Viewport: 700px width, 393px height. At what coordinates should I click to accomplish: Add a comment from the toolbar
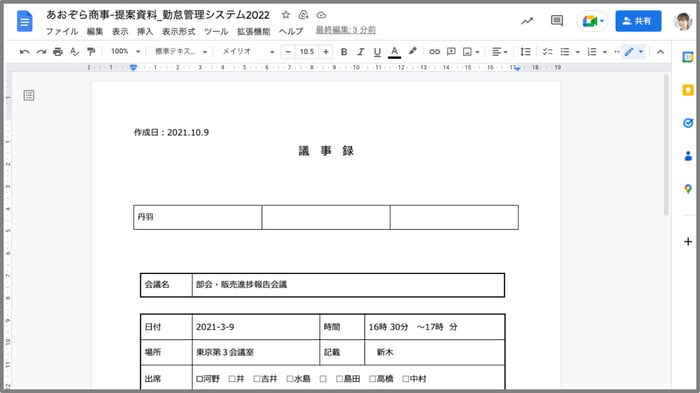451,52
